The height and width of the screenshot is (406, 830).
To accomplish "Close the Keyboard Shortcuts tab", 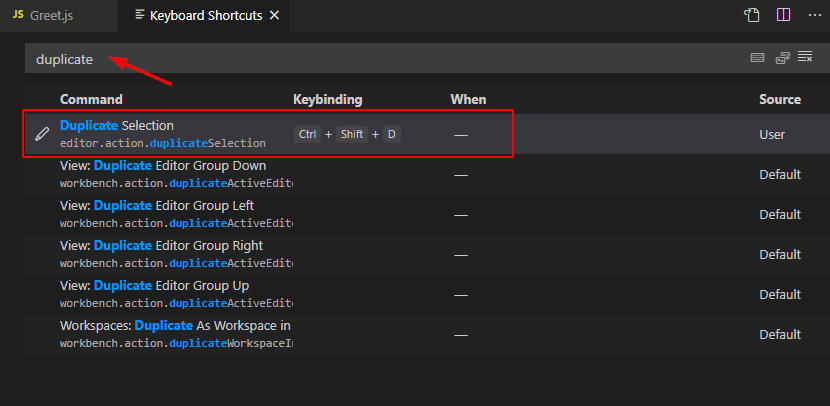I will point(275,16).
